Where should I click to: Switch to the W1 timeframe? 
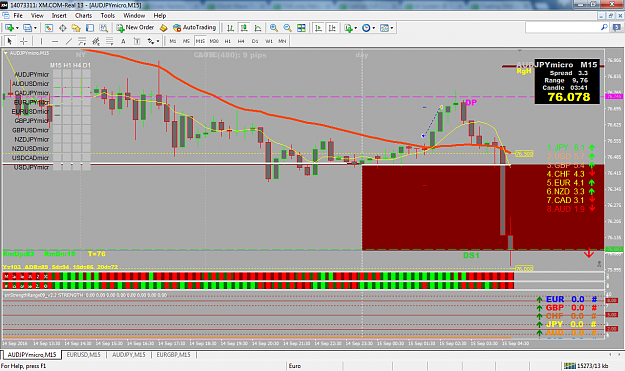(x=269, y=41)
